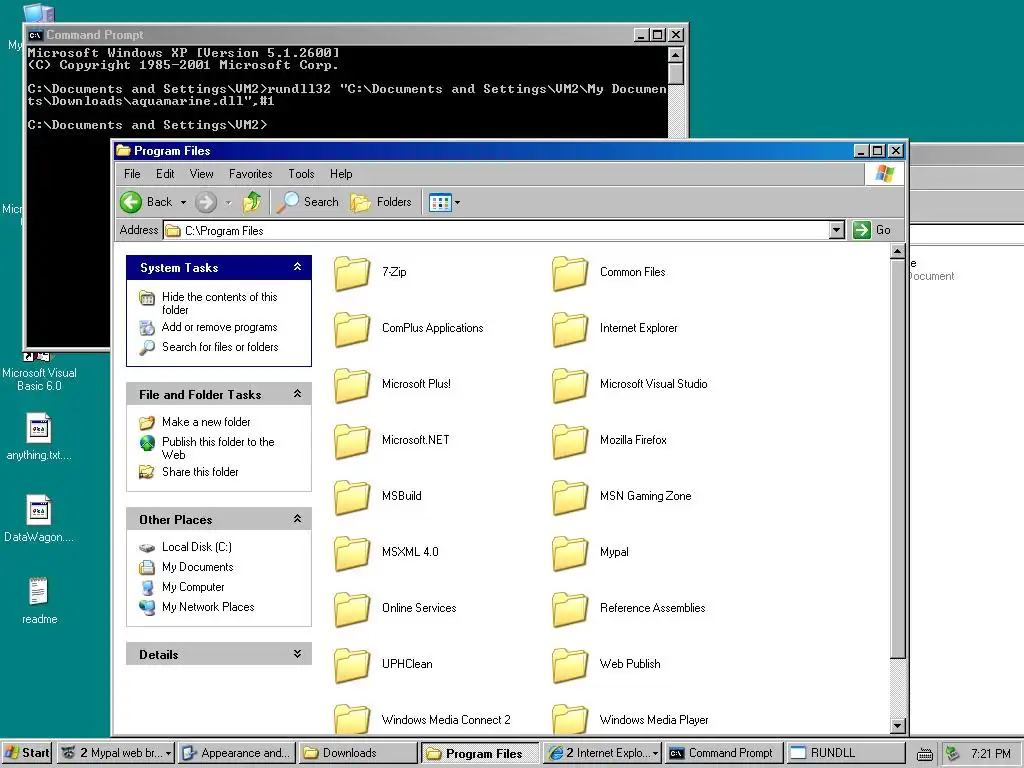
Task: Open the File menu
Action: [132, 174]
